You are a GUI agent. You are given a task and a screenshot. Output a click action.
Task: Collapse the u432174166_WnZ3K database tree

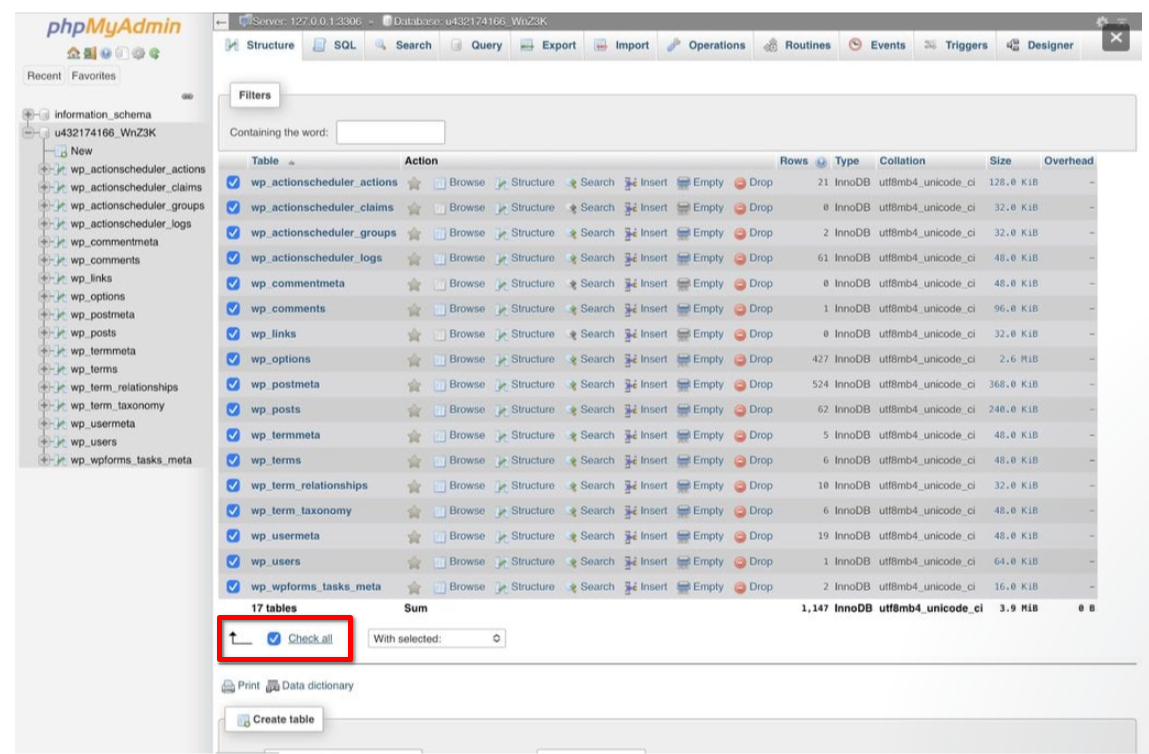28,133
